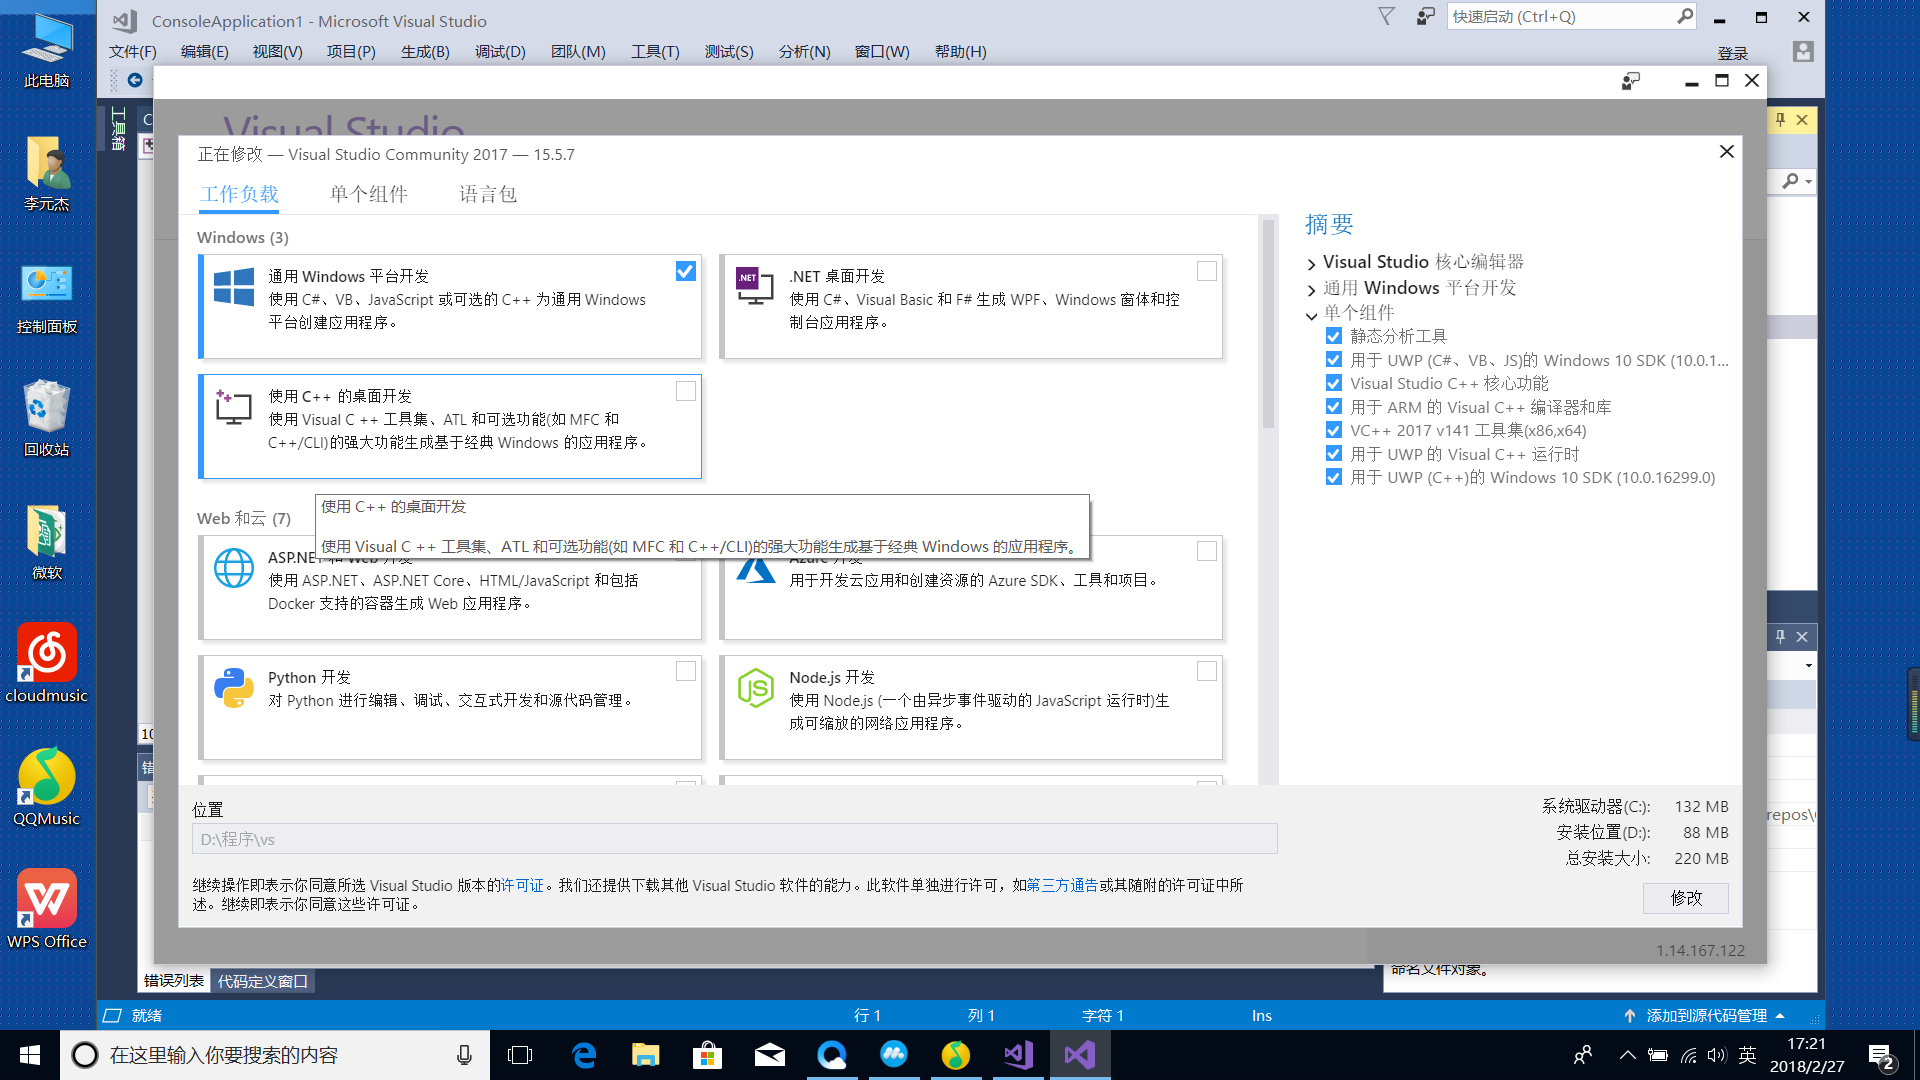Screen dimensions: 1920x1080
Task: Uncheck the static analysis tools component (静态分析工具)
Action: (x=1333, y=336)
